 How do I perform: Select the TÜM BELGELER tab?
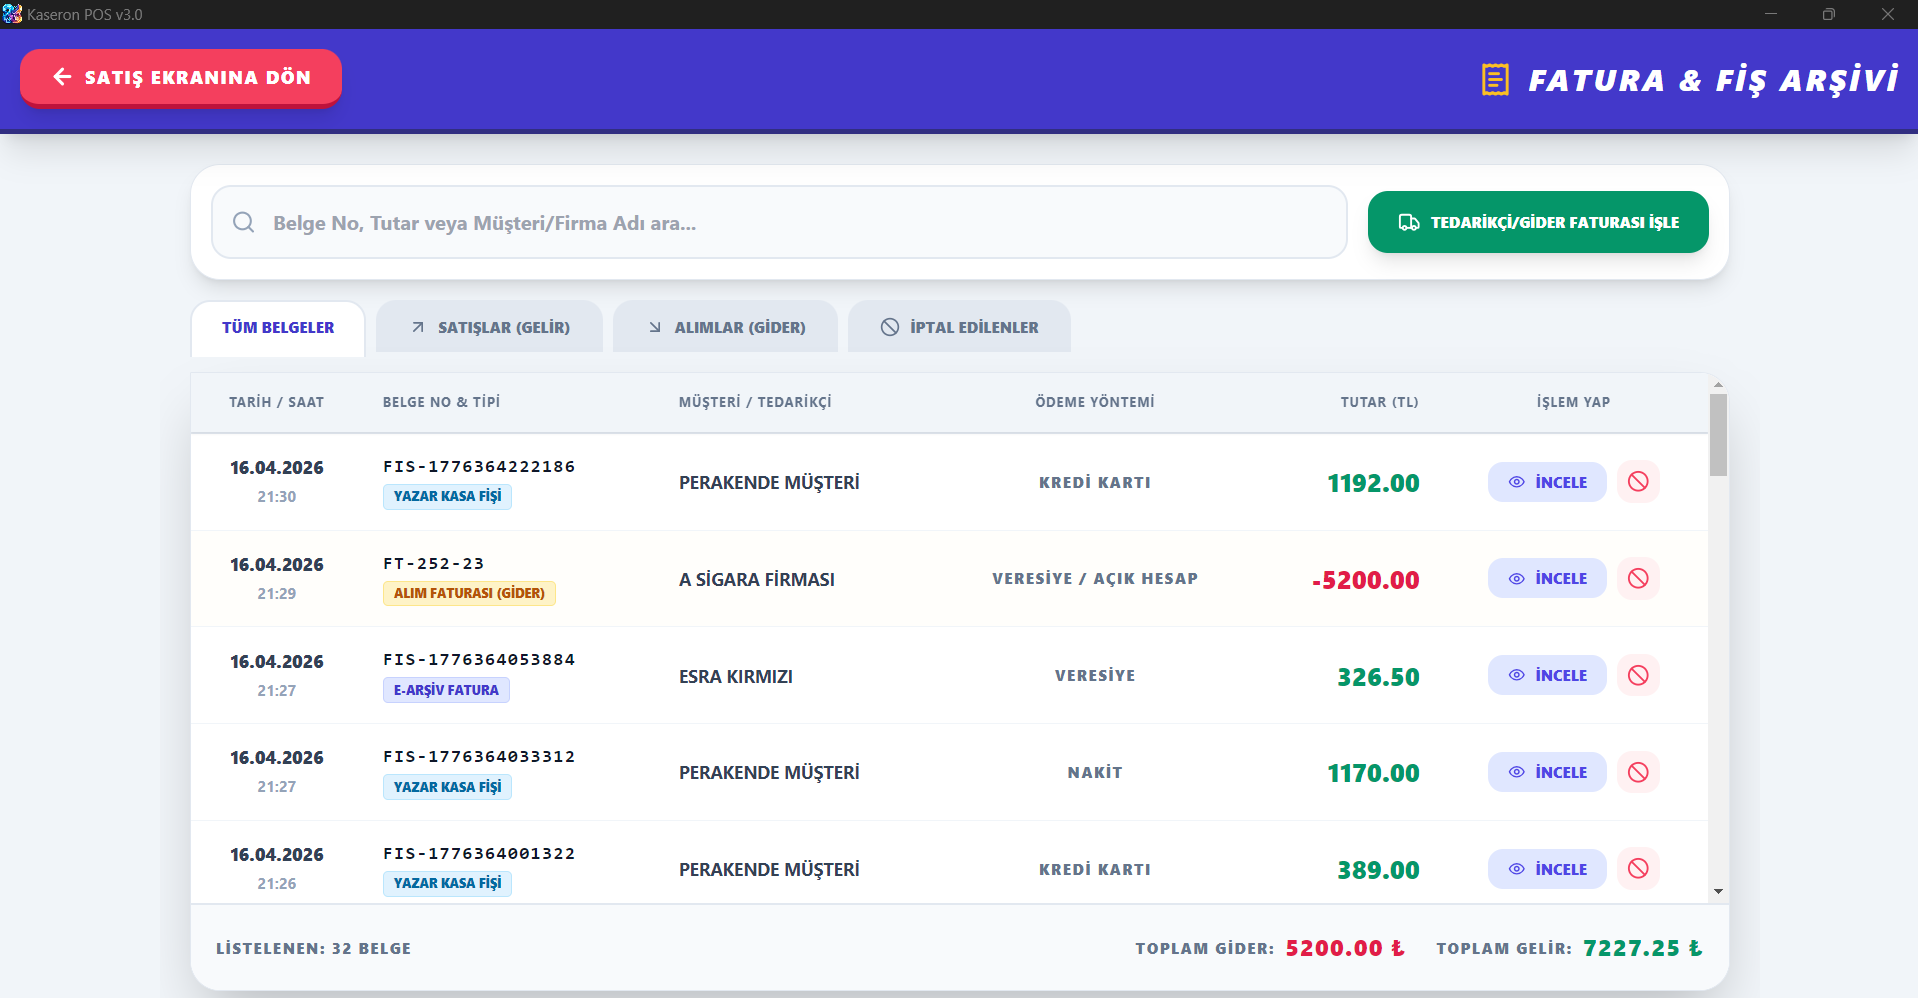278,328
